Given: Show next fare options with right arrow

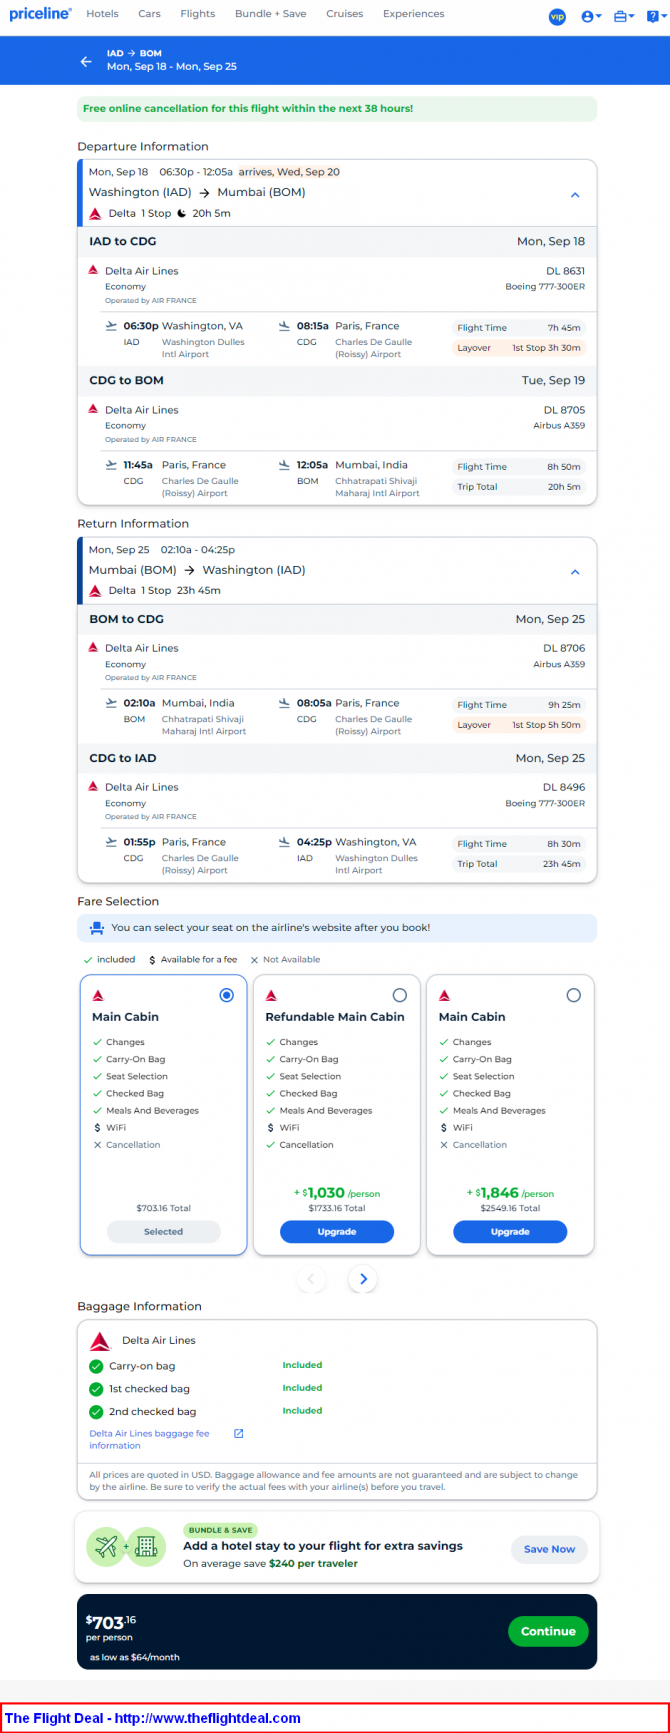Looking at the screenshot, I should (x=363, y=1279).
